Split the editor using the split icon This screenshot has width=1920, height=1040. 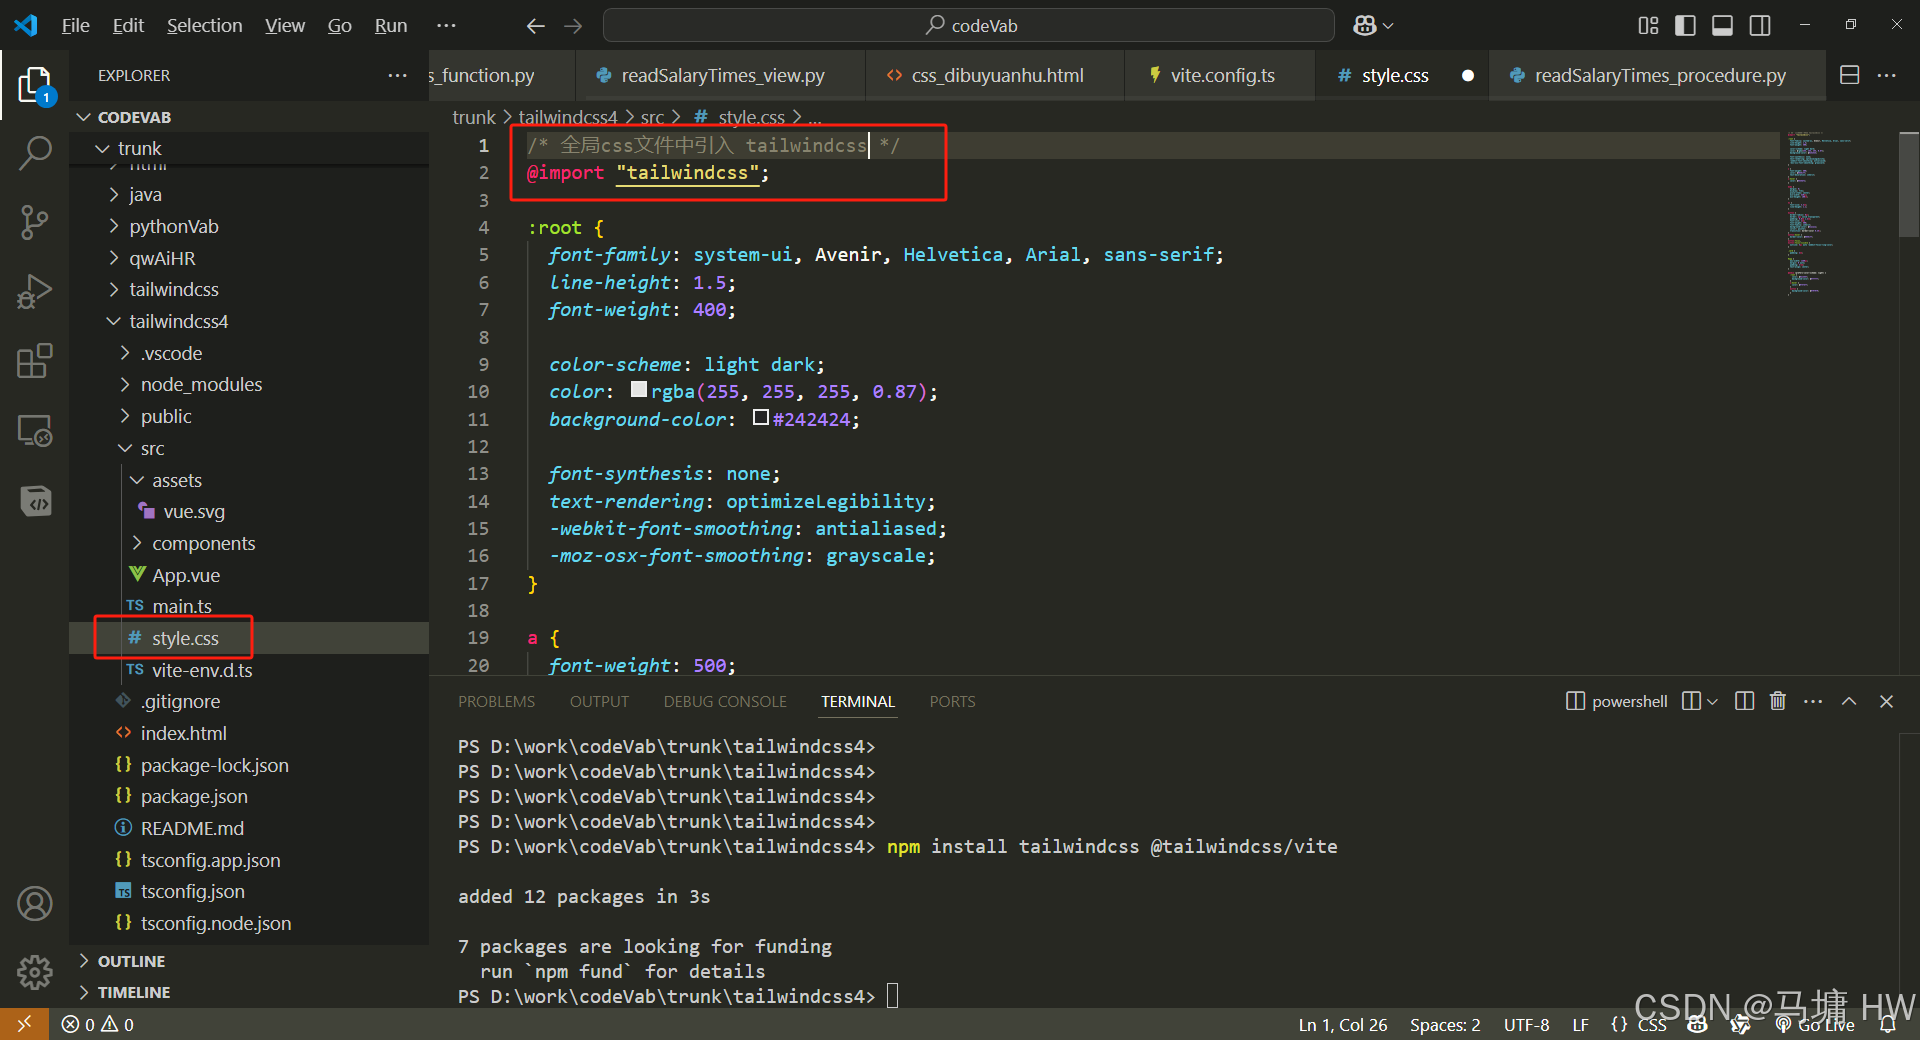click(x=1848, y=74)
